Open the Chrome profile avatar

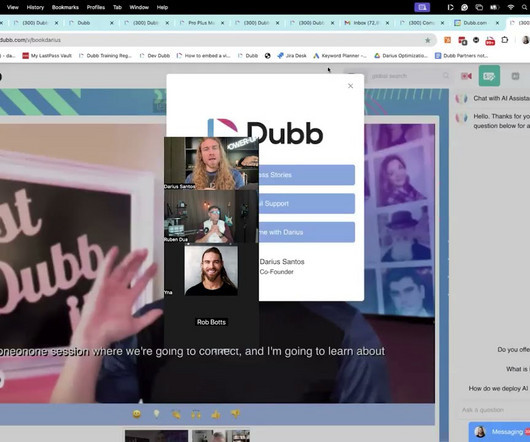tap(526, 40)
